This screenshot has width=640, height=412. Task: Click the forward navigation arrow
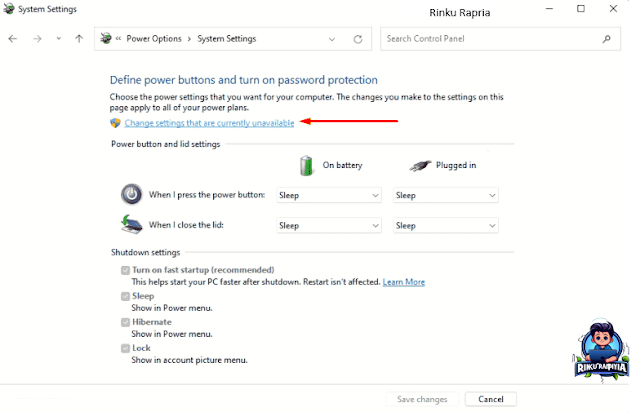point(37,39)
